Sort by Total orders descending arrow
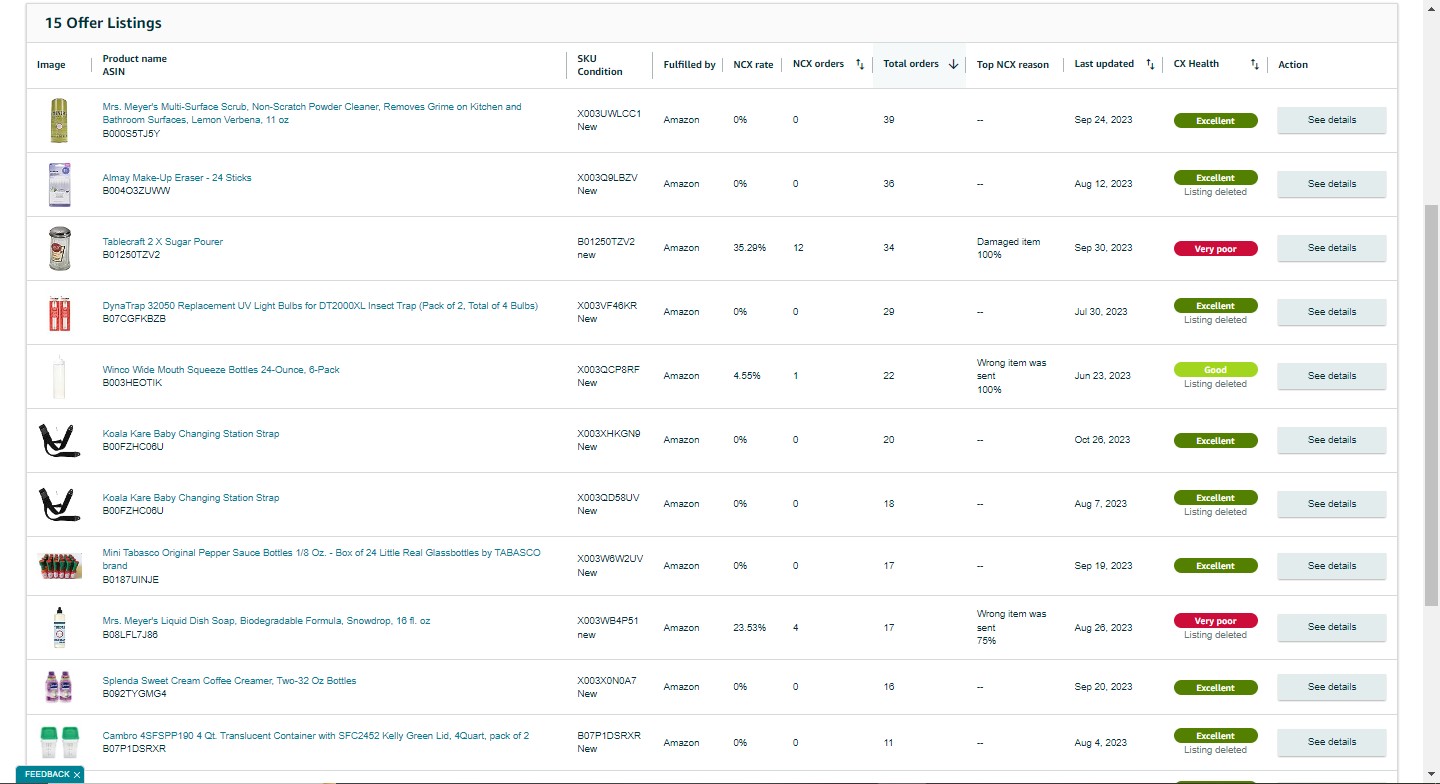The height and width of the screenshot is (784, 1440). click(x=953, y=65)
